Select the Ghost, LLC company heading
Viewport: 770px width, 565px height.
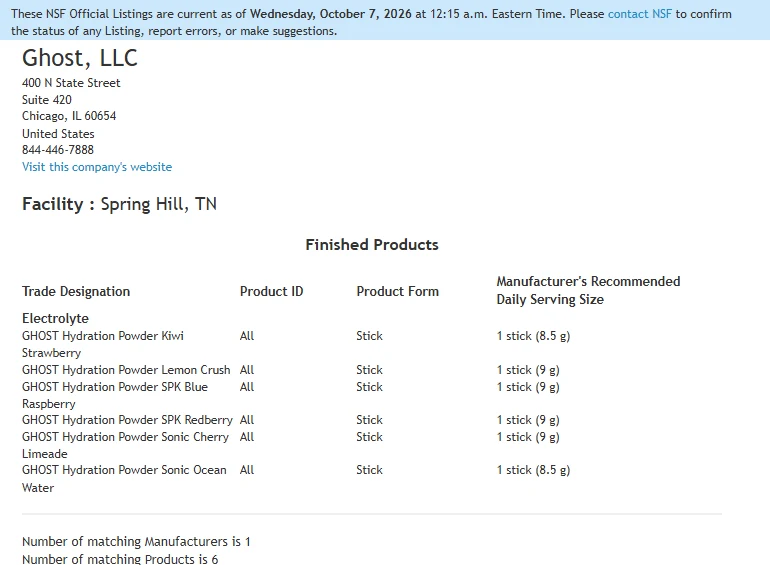(x=80, y=58)
